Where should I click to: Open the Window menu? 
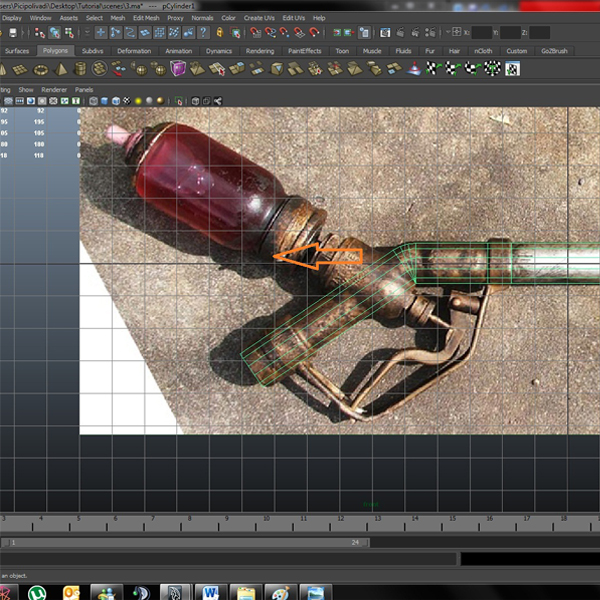[x=40, y=18]
